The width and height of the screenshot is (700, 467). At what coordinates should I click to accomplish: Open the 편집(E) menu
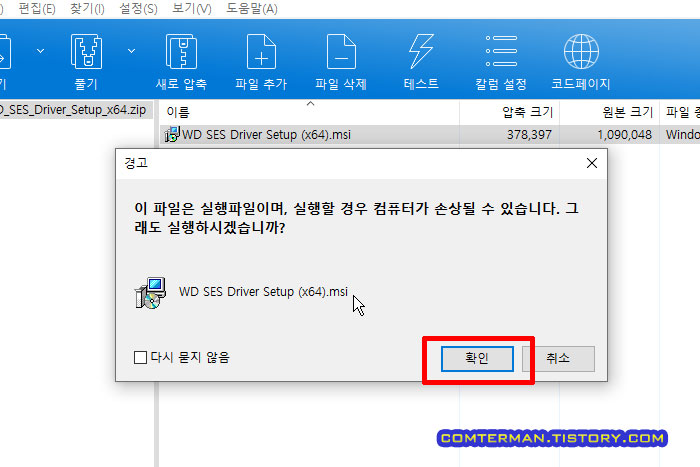pos(37,8)
